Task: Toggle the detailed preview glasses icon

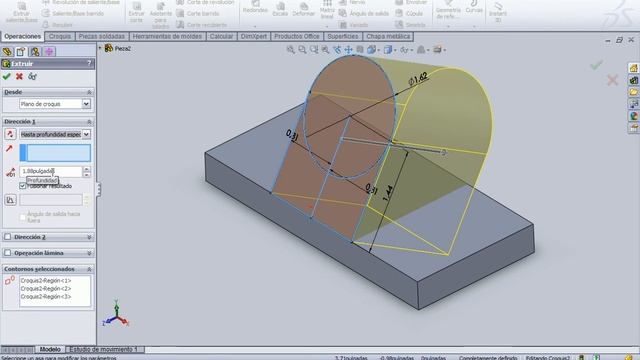Action: click(32, 76)
